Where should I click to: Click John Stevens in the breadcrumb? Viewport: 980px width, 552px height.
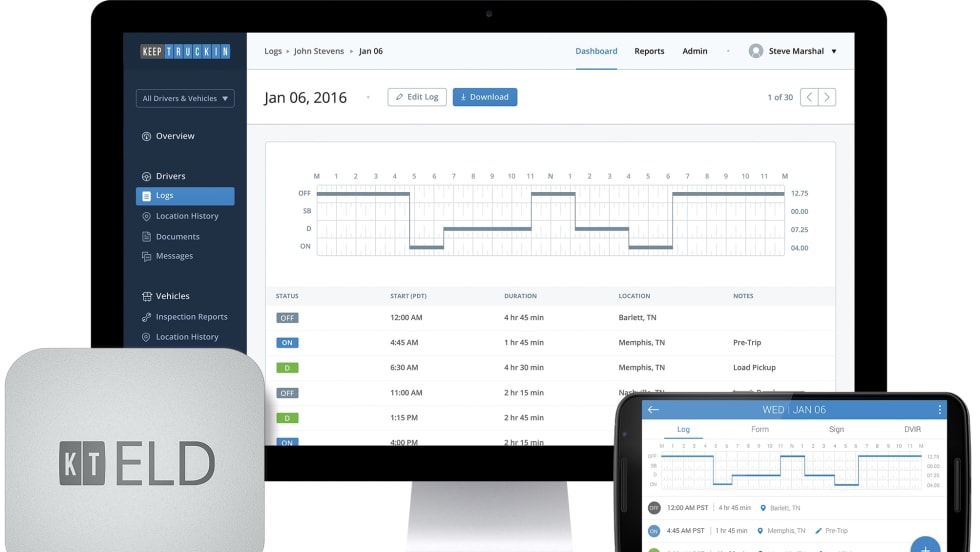point(318,51)
